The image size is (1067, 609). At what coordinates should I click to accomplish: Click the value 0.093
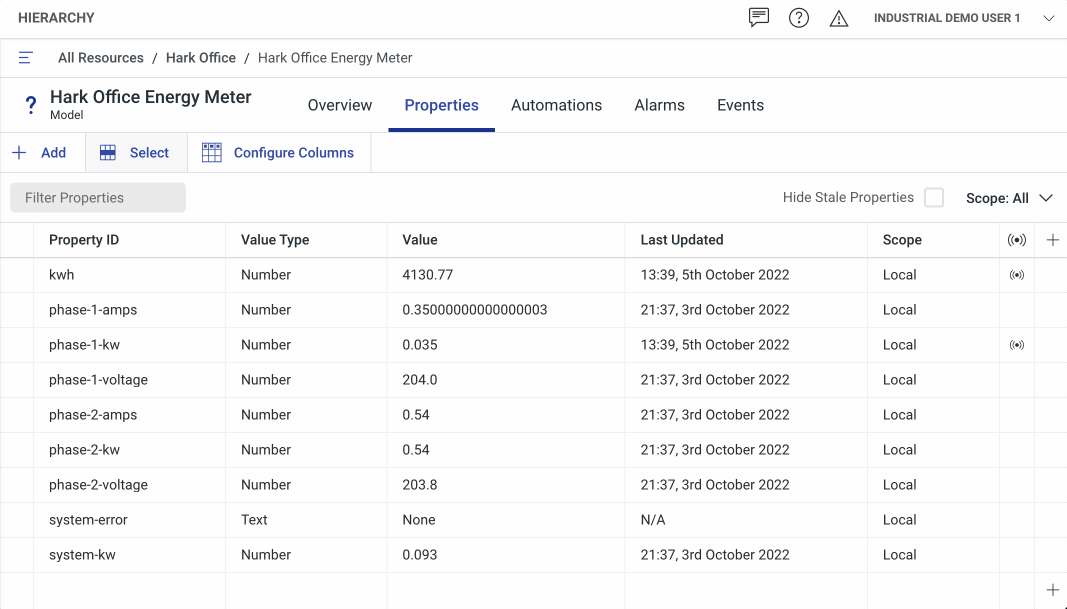coord(420,555)
